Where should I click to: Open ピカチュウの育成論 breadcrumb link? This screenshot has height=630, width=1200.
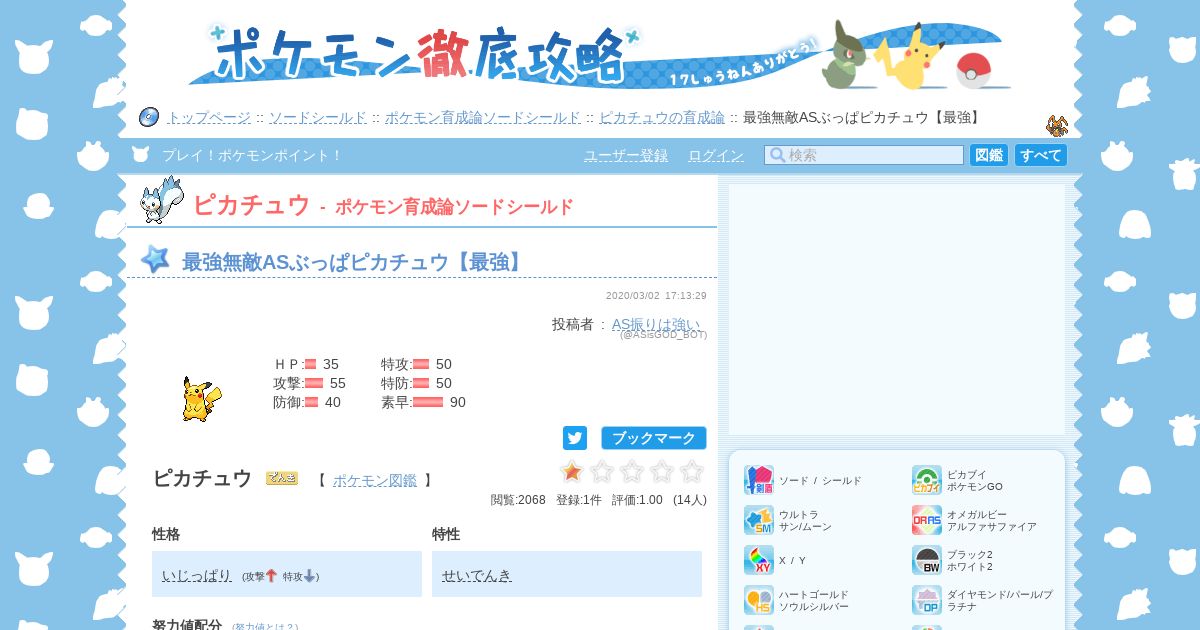662,117
